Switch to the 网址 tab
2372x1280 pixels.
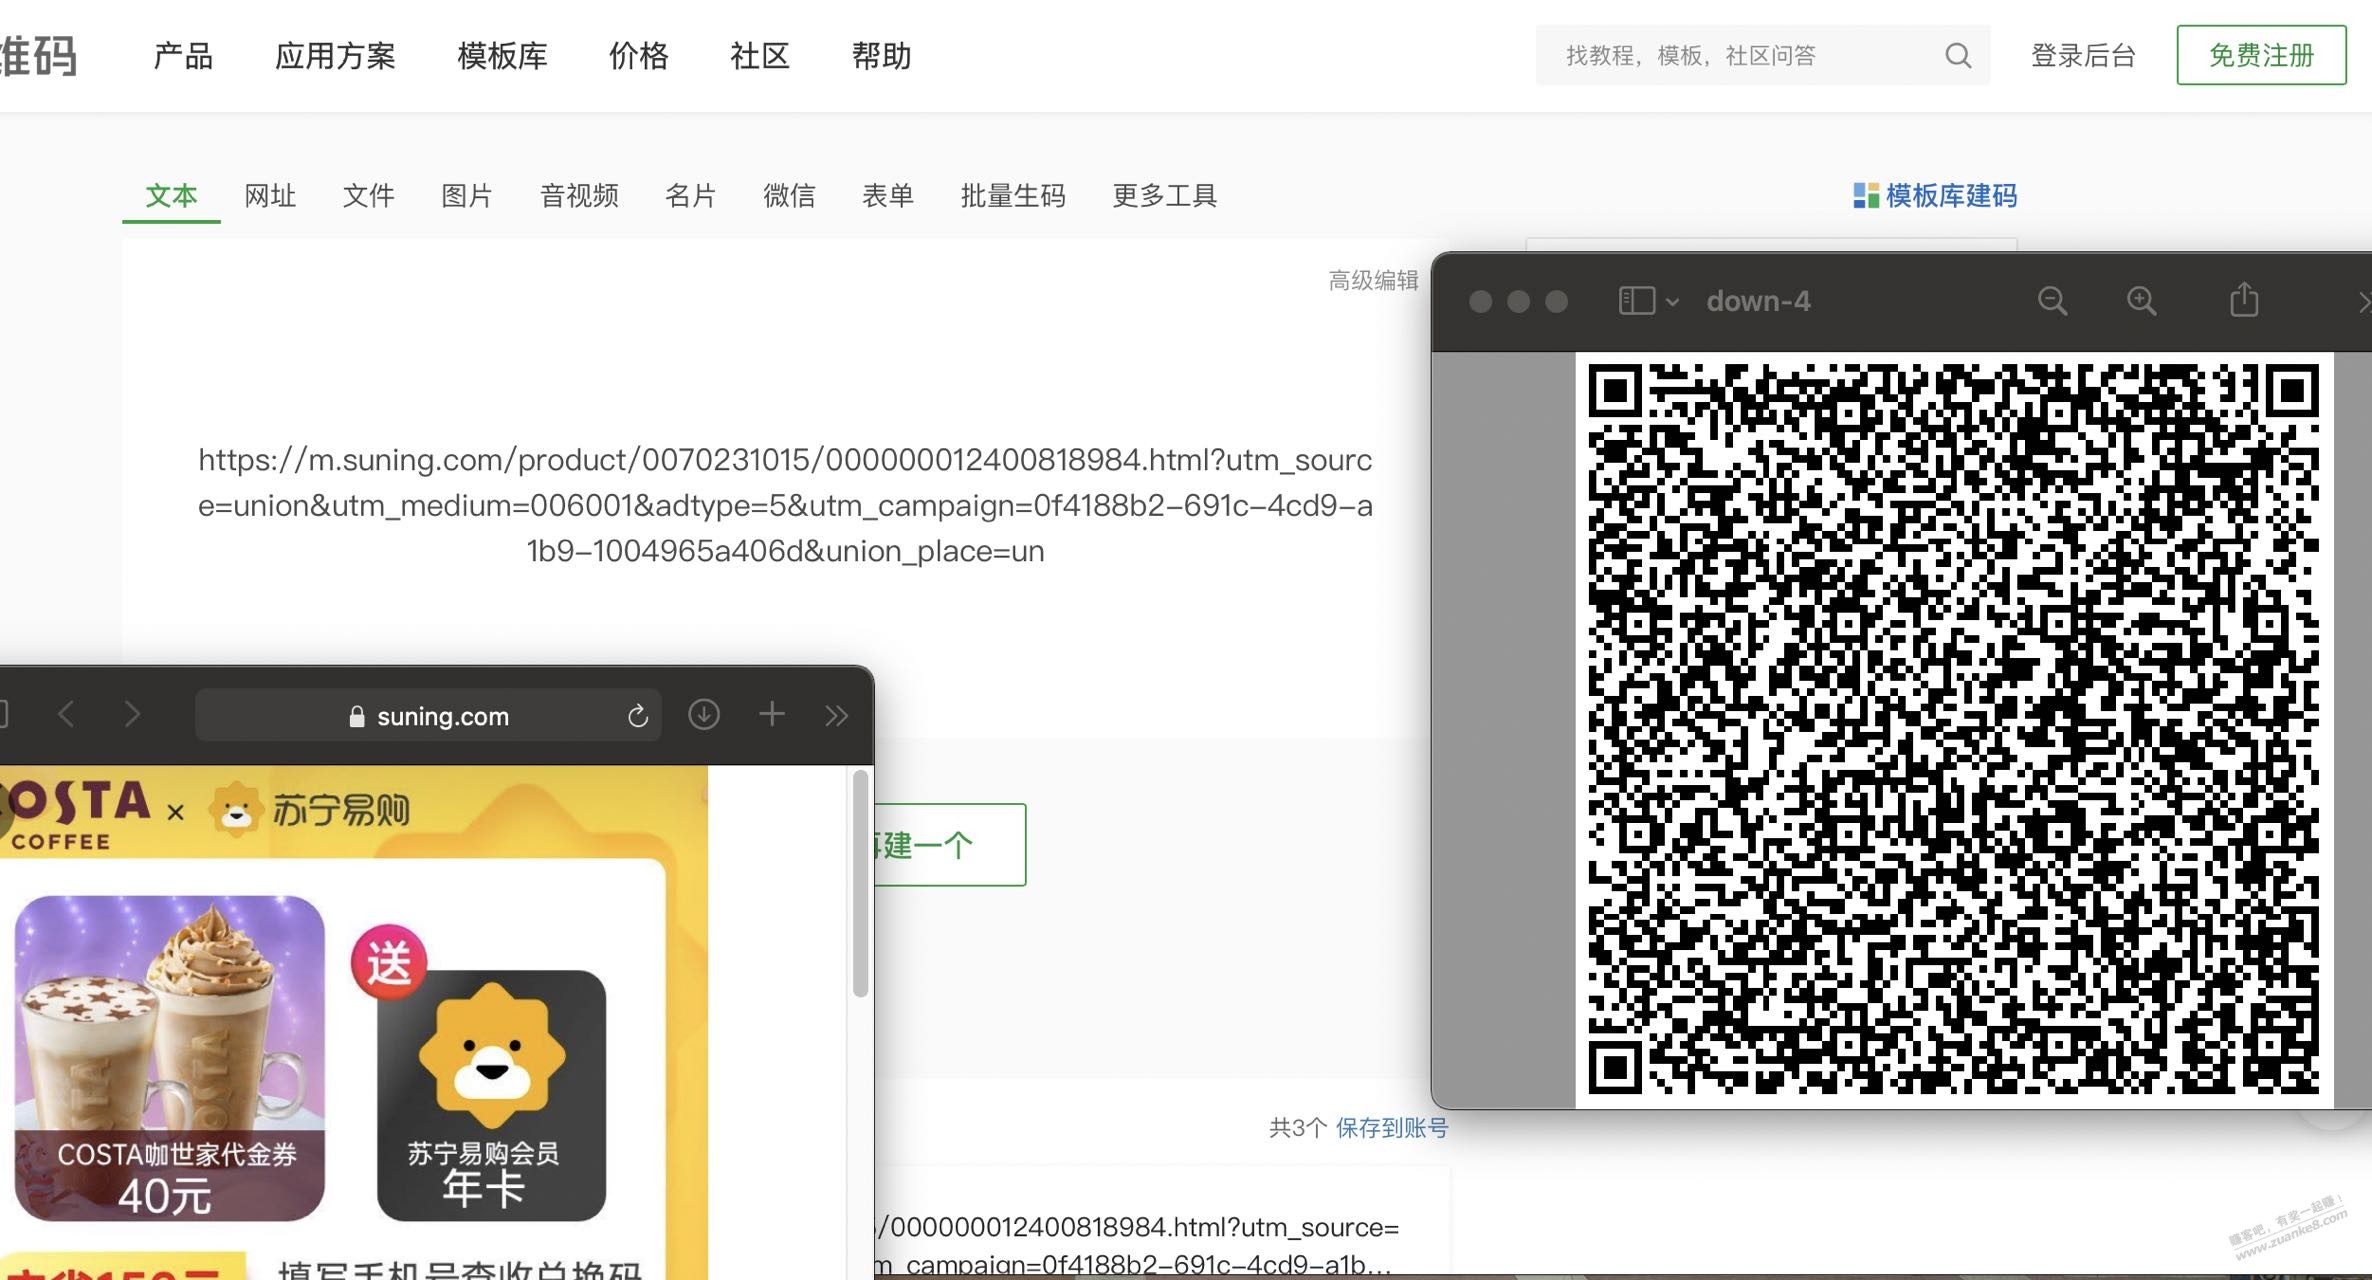tap(270, 196)
